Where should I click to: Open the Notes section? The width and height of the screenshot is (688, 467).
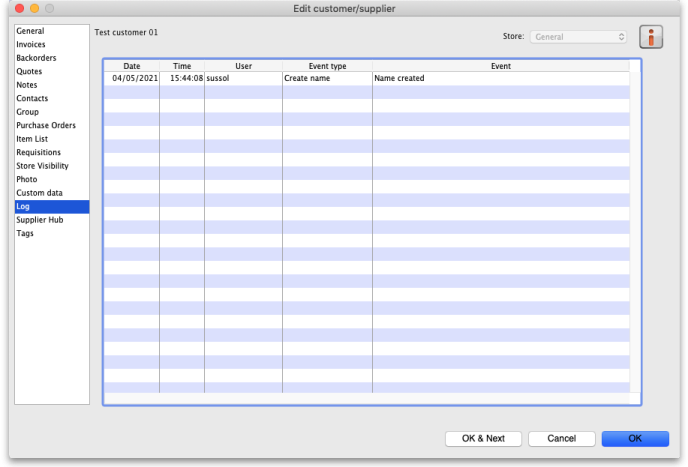(27, 85)
